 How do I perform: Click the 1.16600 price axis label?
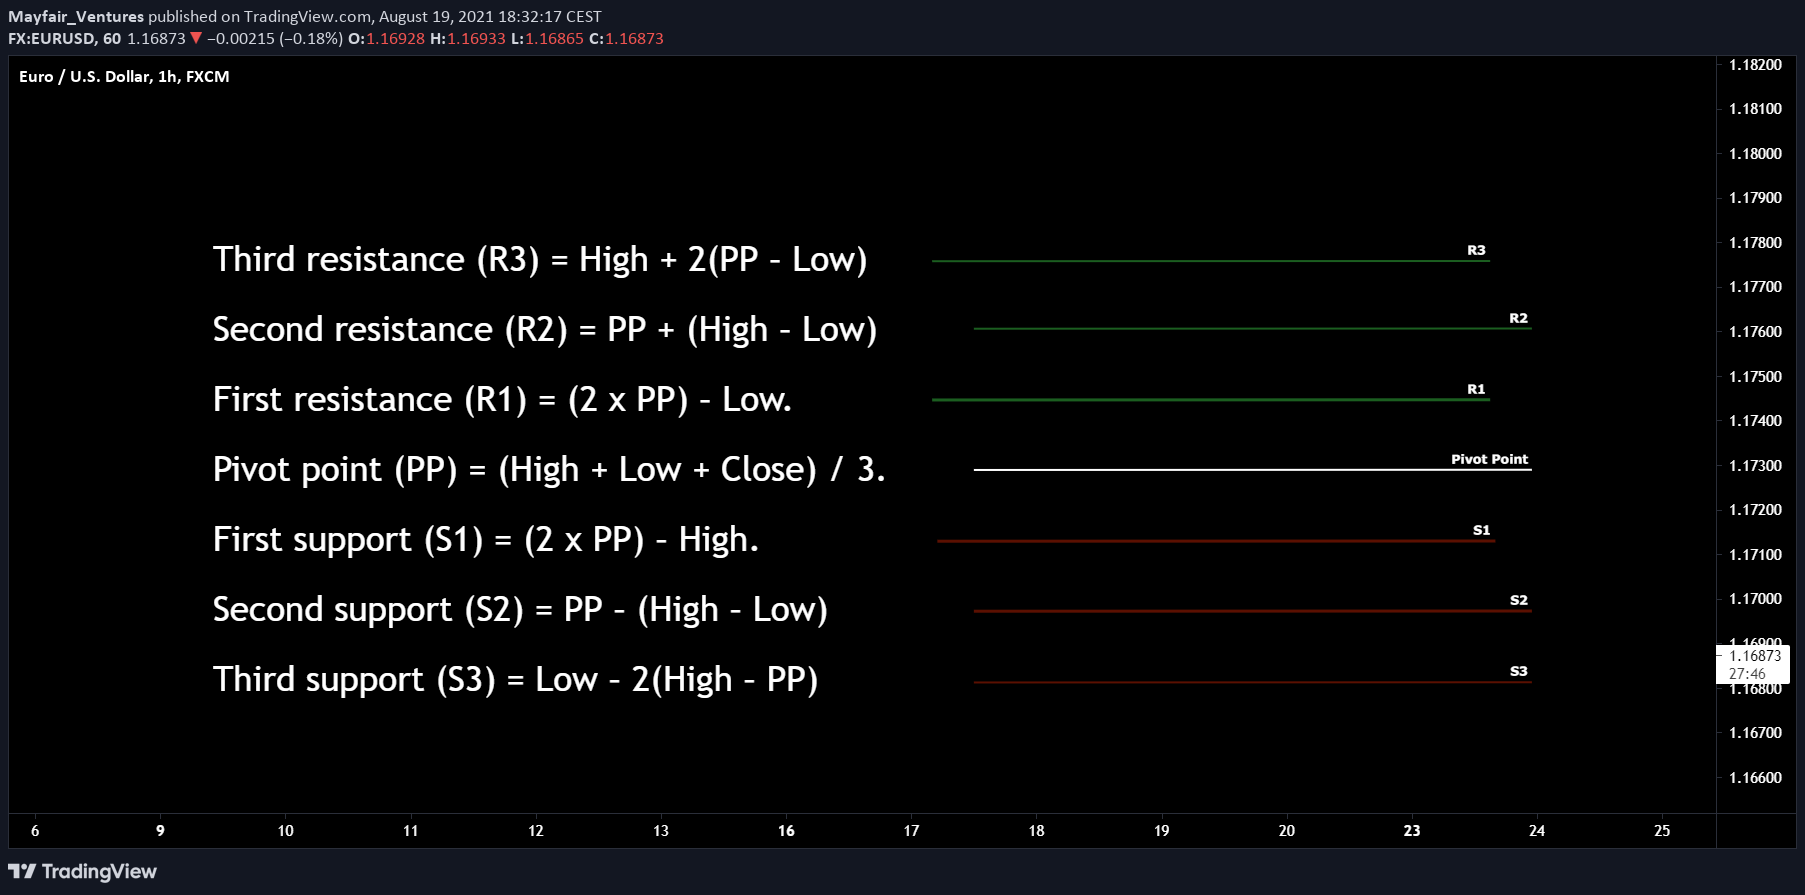[x=1755, y=777]
